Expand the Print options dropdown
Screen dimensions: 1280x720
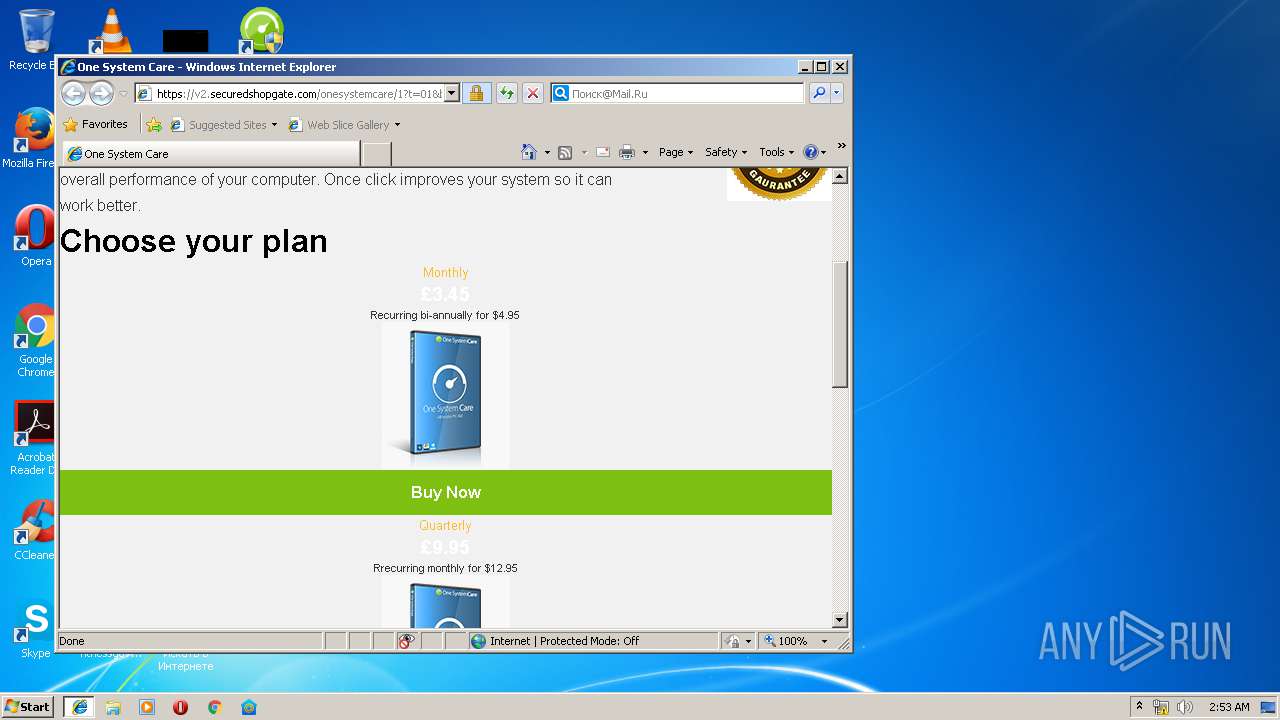(x=645, y=153)
